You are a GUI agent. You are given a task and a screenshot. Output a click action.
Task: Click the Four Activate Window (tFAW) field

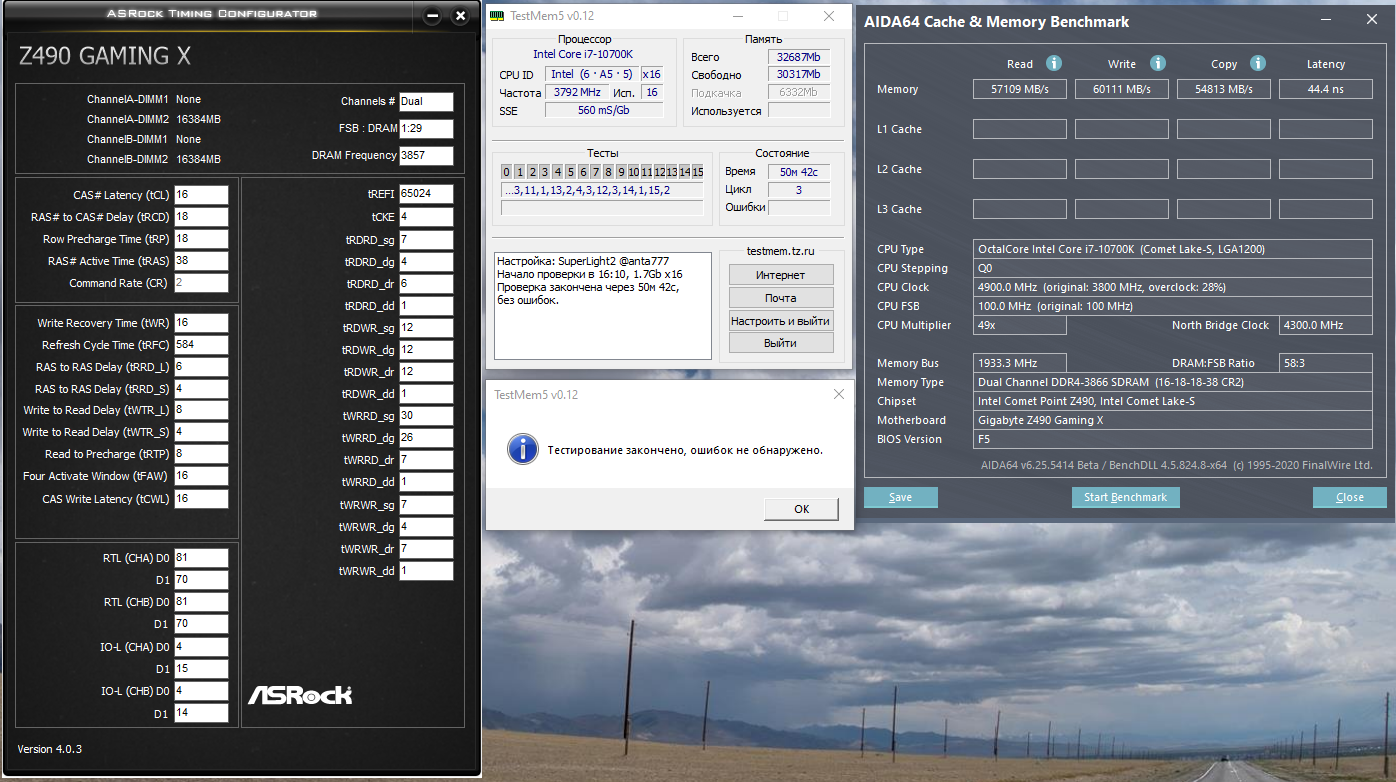[x=201, y=476]
